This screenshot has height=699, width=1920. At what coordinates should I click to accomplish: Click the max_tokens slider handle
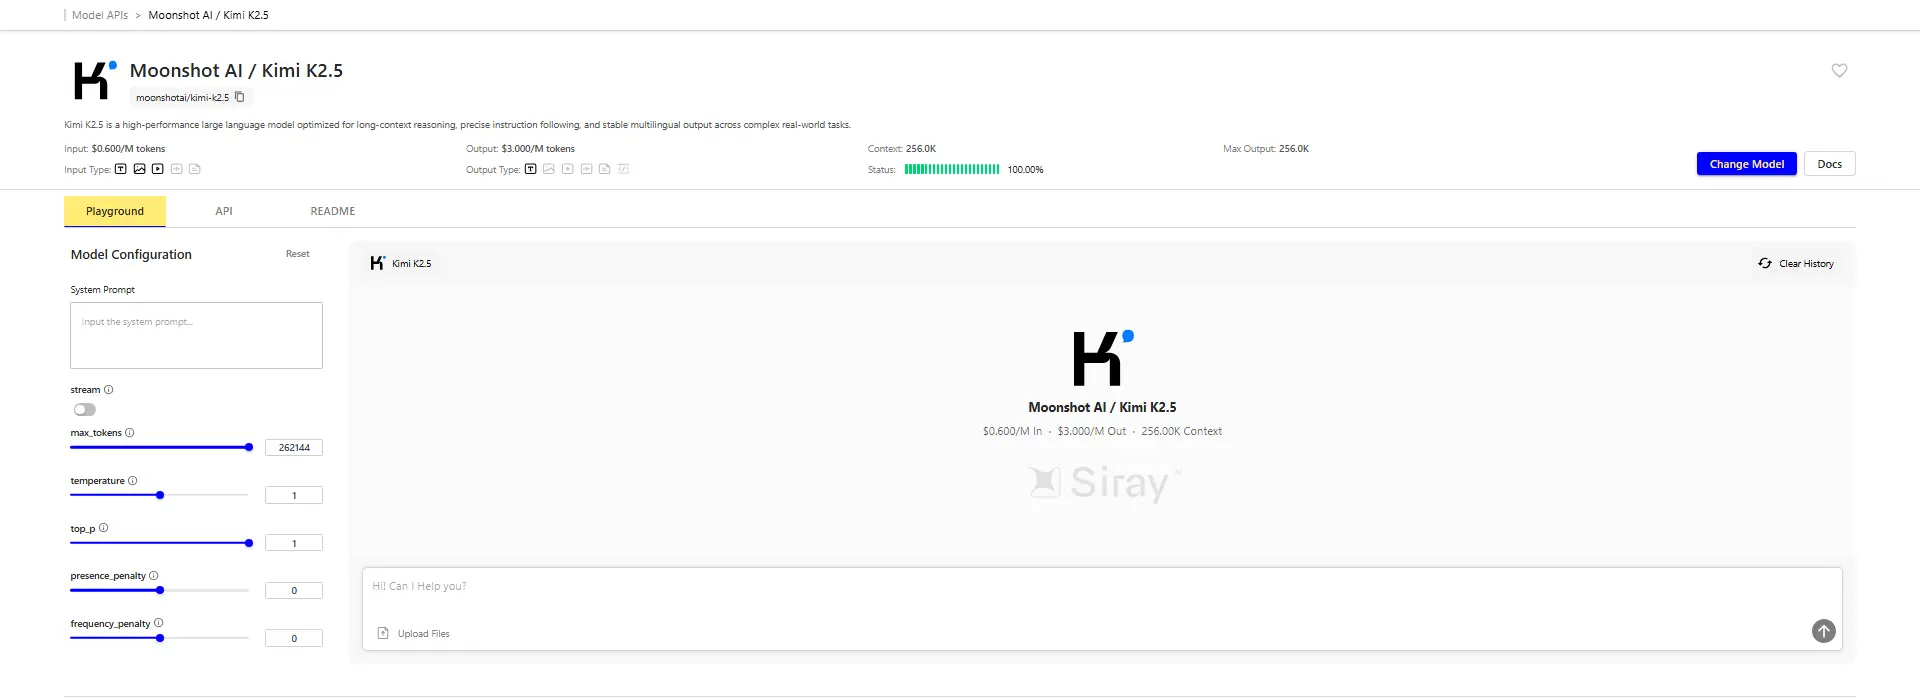pyautogui.click(x=249, y=447)
